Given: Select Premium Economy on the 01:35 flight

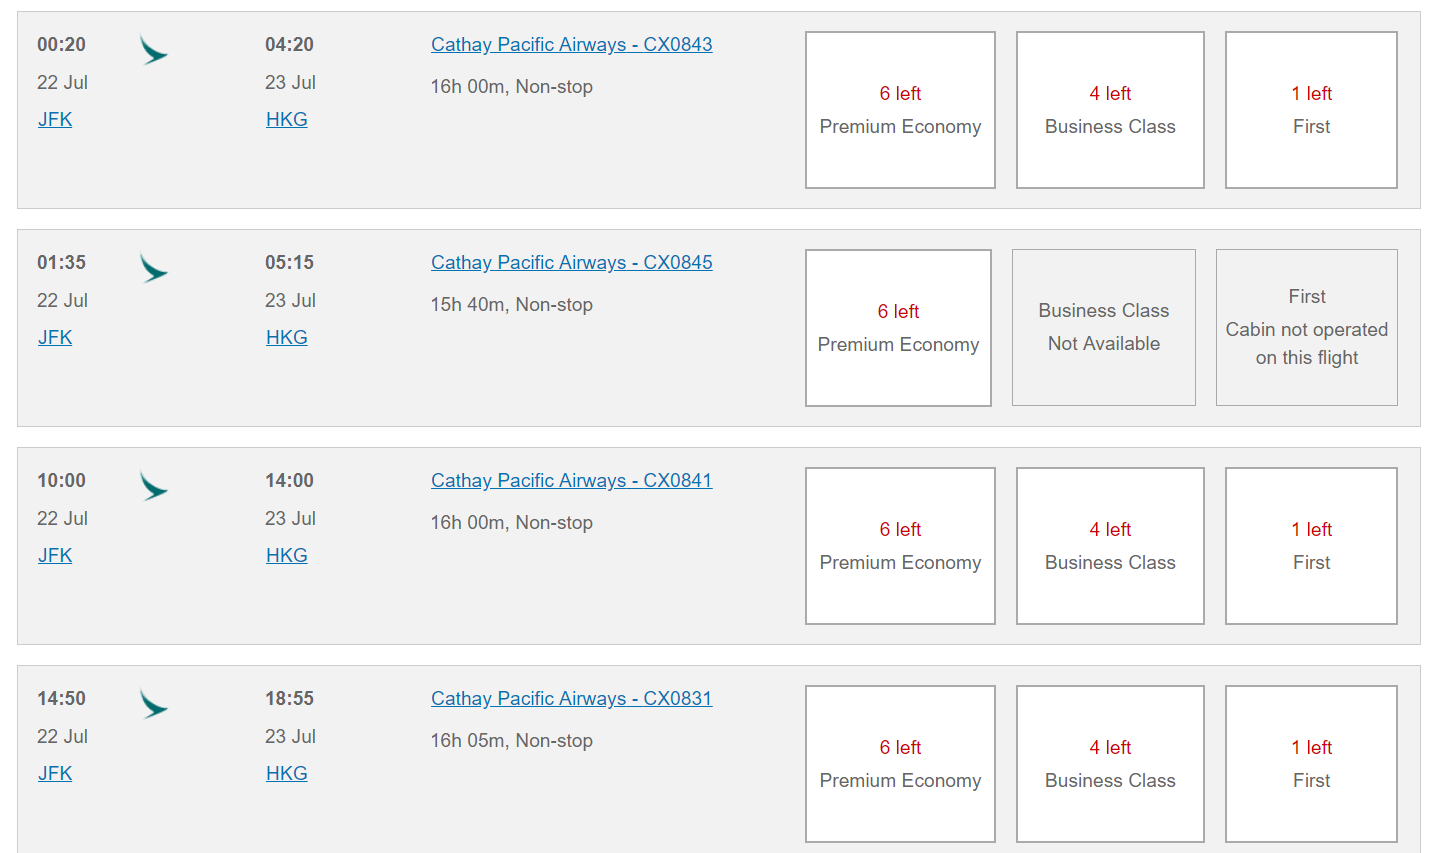Looking at the screenshot, I should (x=898, y=328).
